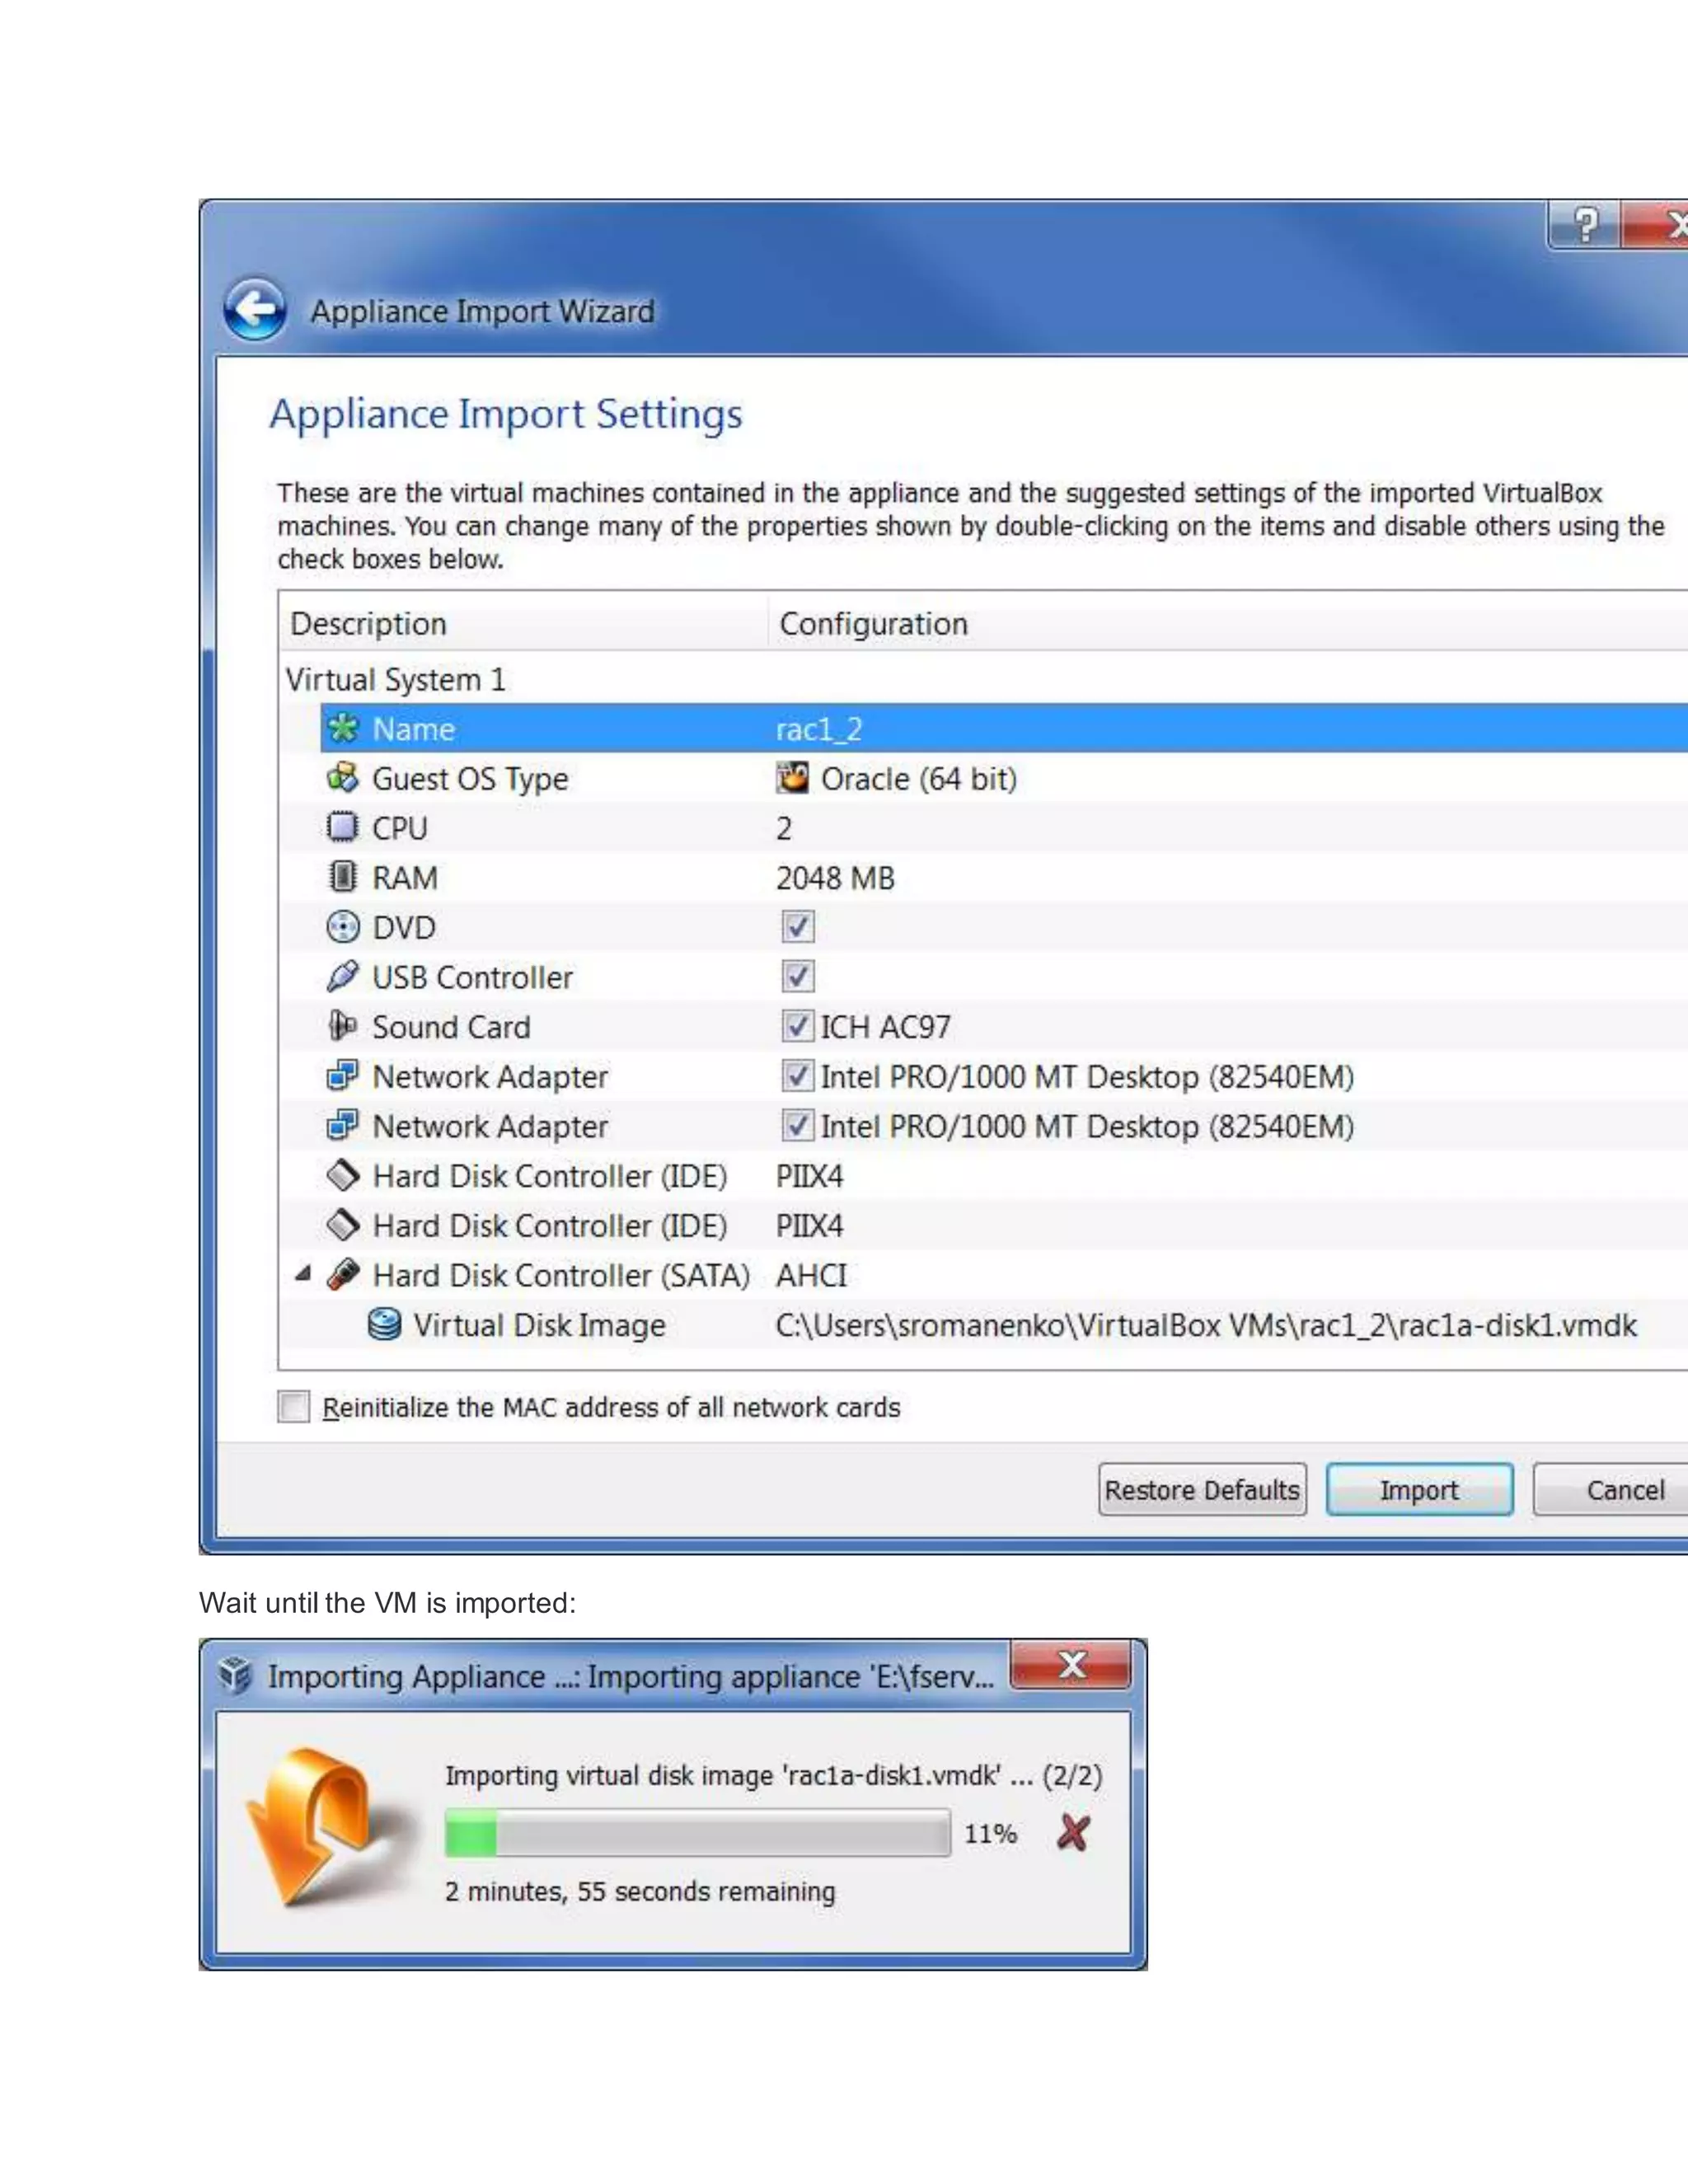Close the Importing Appliance dialog
The height and width of the screenshot is (2184, 1688).
(1071, 1665)
